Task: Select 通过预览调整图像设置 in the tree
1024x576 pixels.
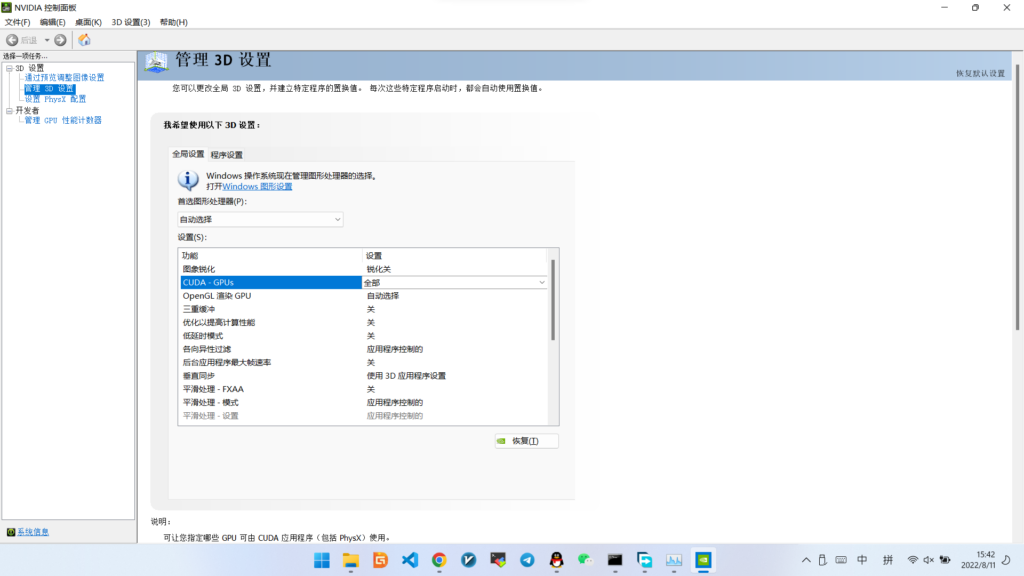Action: [x=64, y=78]
